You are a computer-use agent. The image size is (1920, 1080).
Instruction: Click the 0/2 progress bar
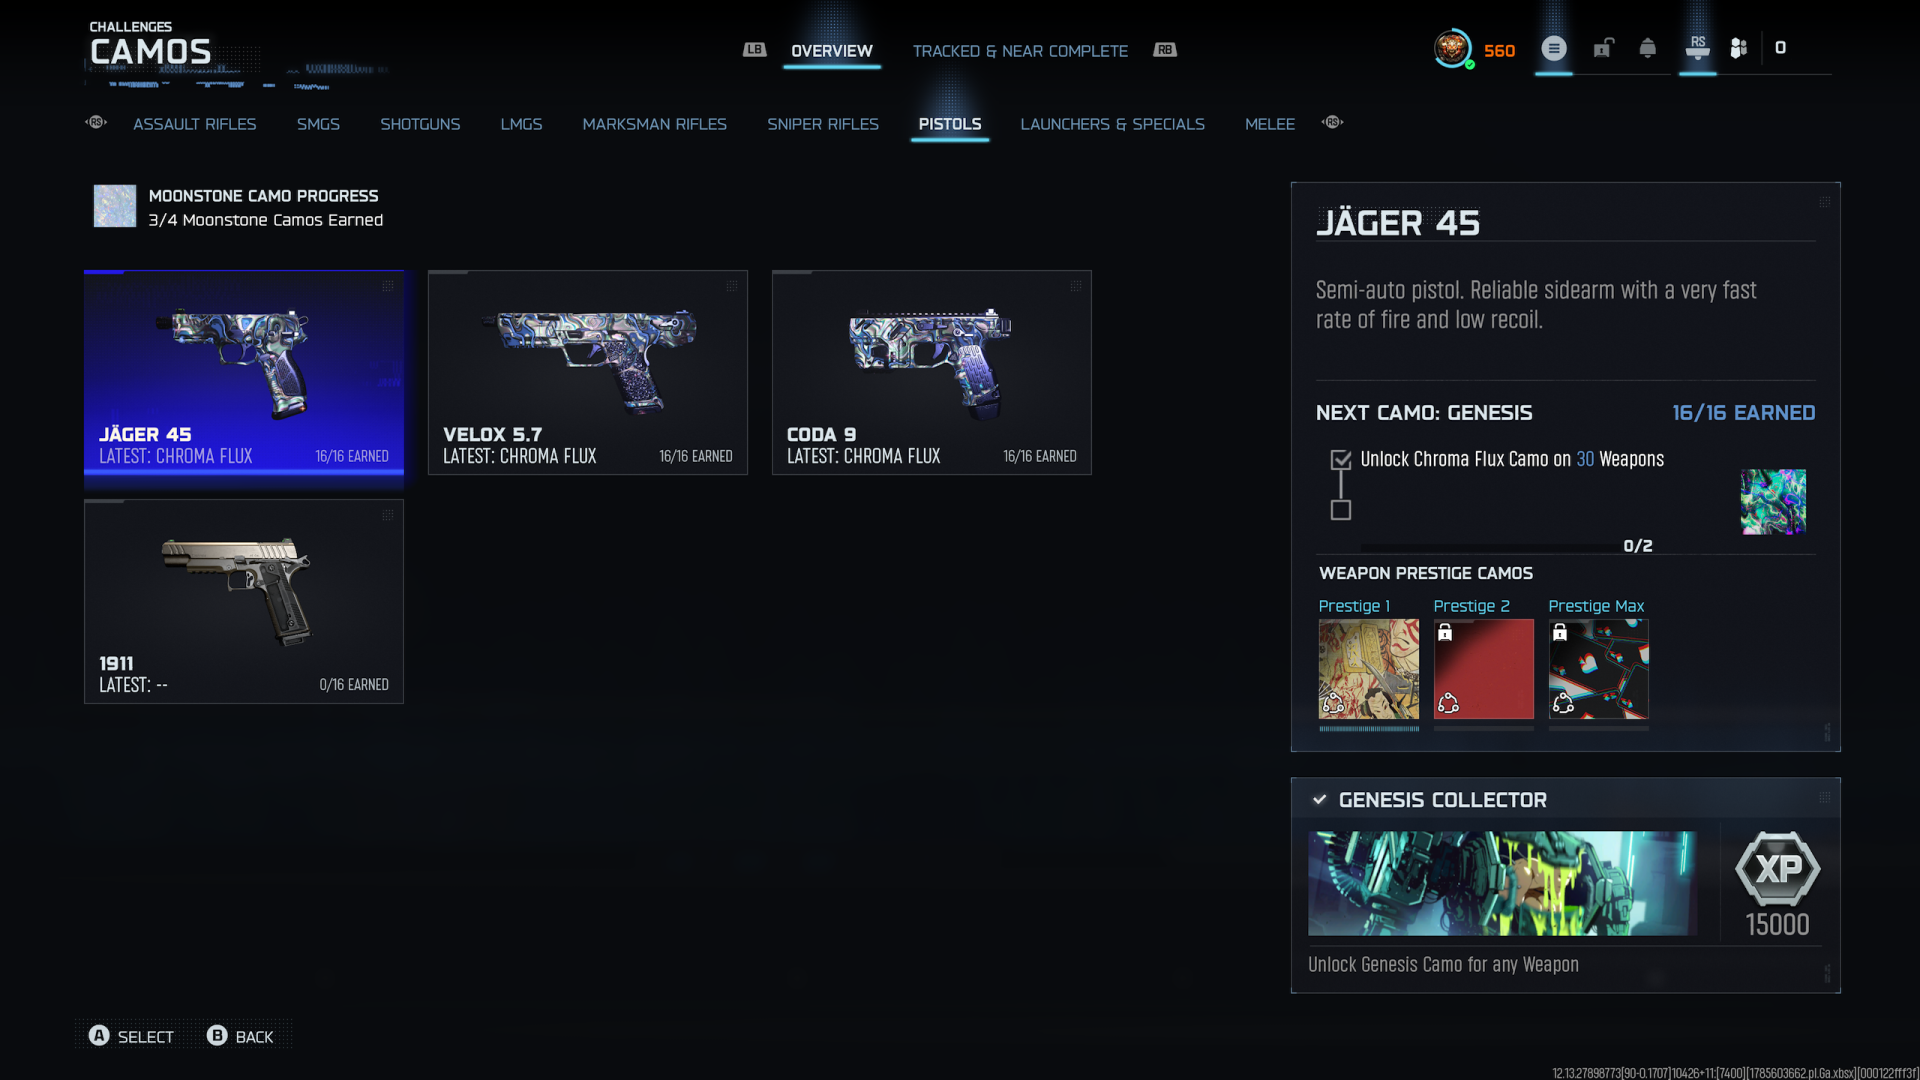click(x=1490, y=547)
